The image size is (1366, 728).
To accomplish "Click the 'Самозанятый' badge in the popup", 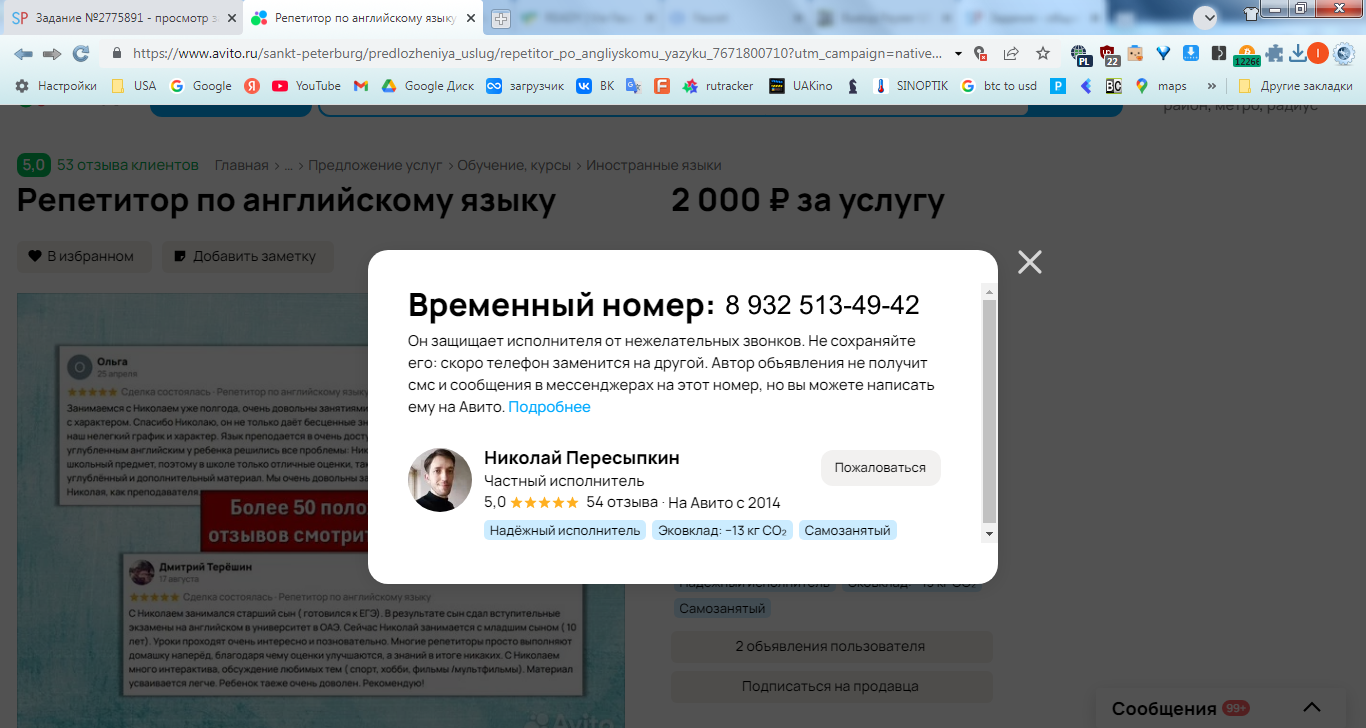I will [847, 530].
